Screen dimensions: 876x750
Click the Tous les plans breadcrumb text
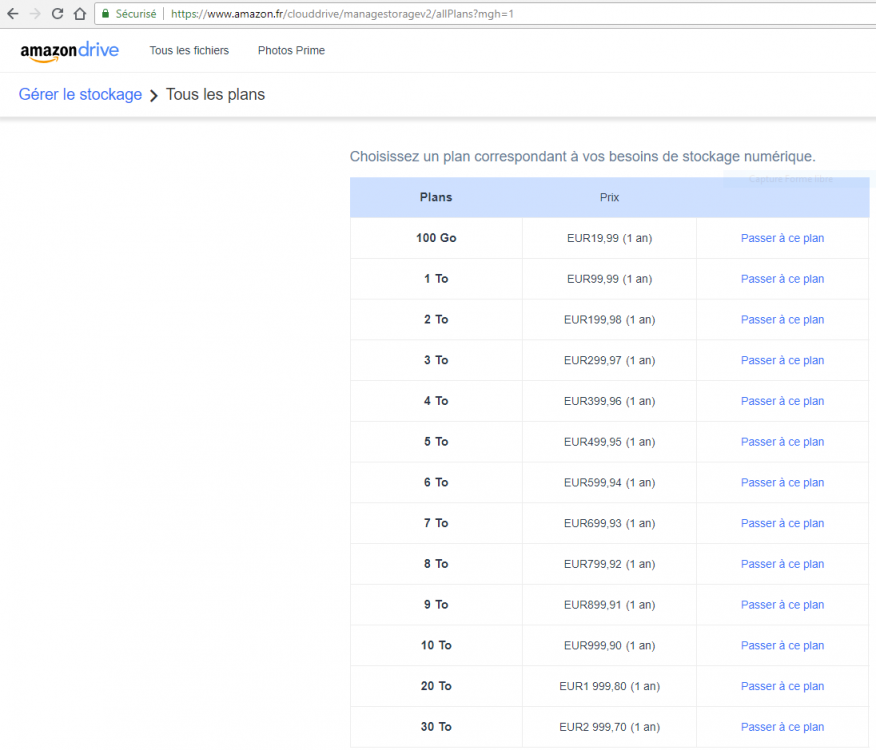coord(215,94)
